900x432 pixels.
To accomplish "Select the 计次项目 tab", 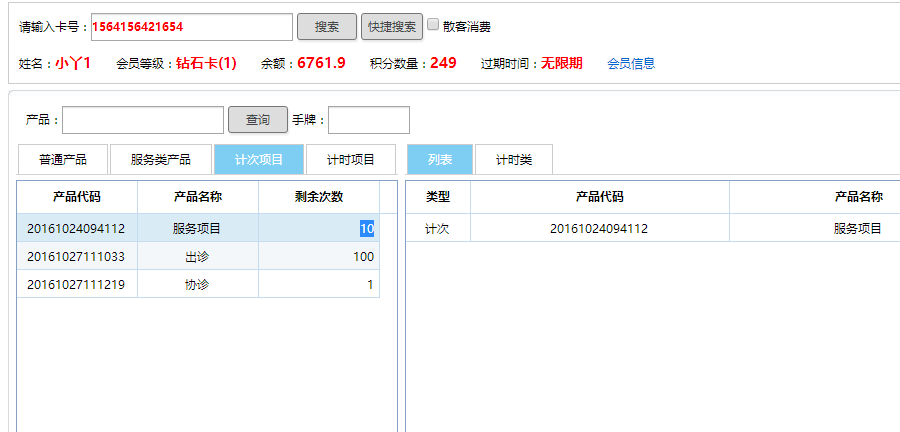I will (x=259, y=159).
